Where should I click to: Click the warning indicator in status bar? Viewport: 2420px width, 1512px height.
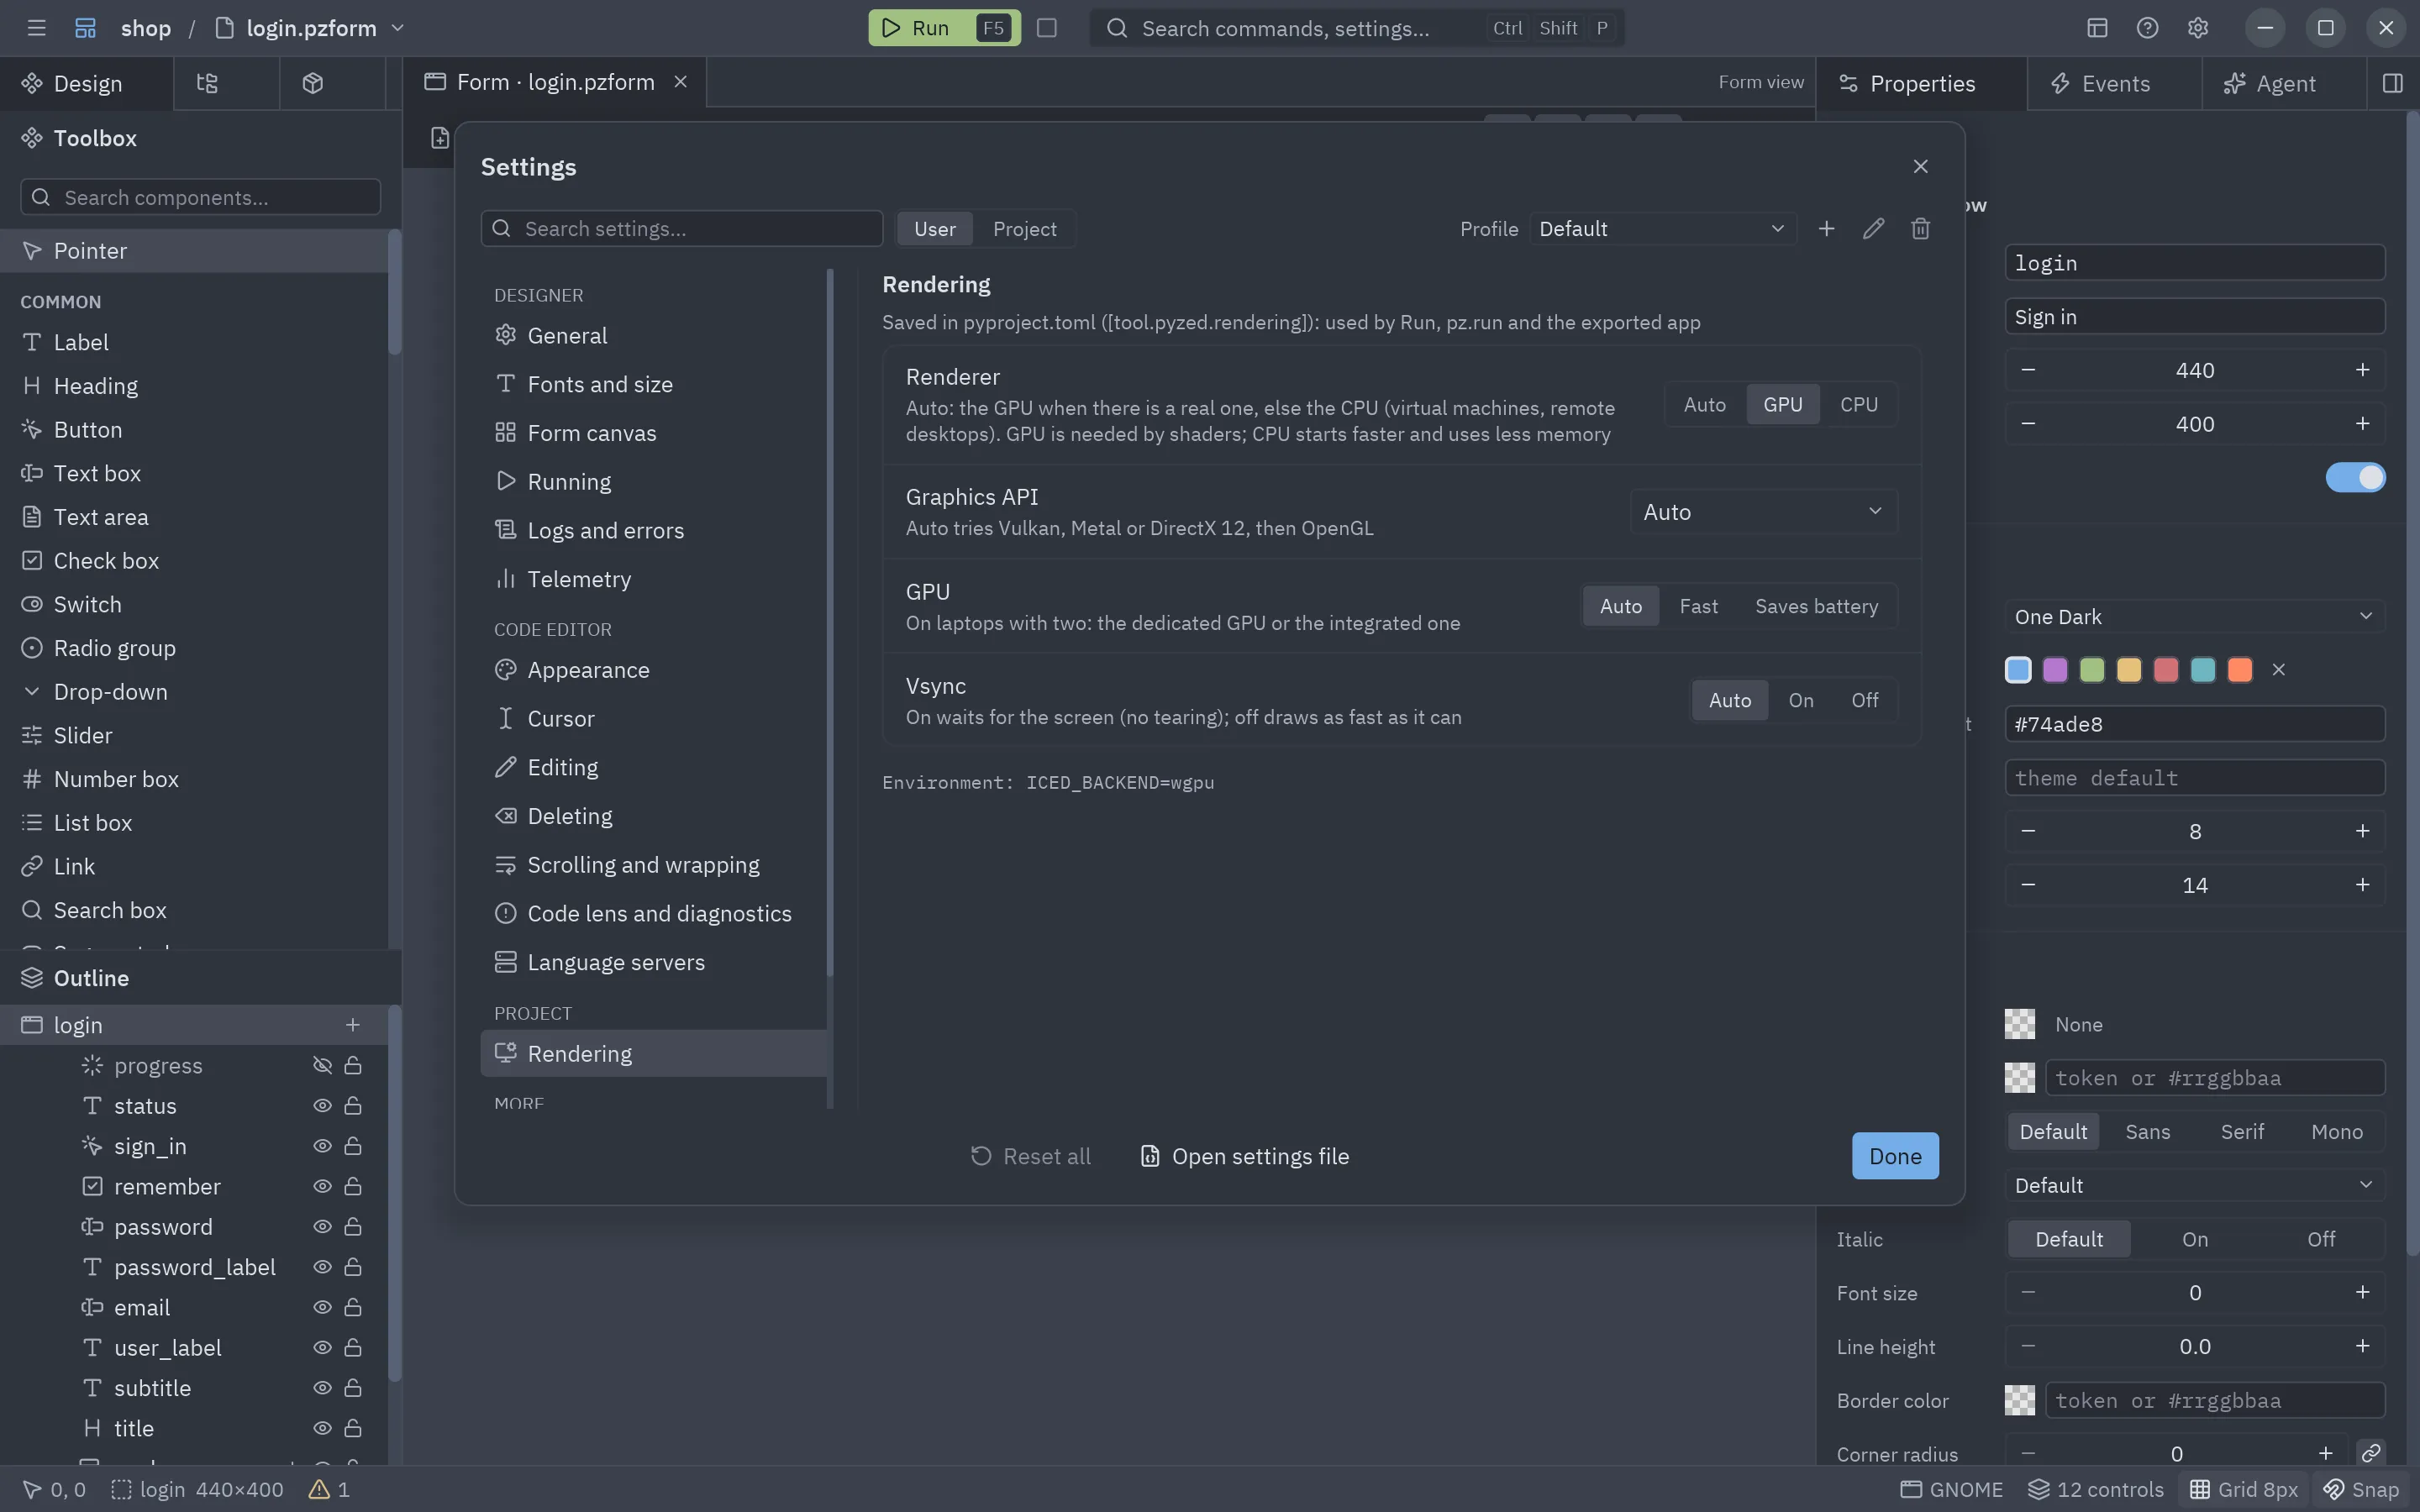coord(329,1490)
